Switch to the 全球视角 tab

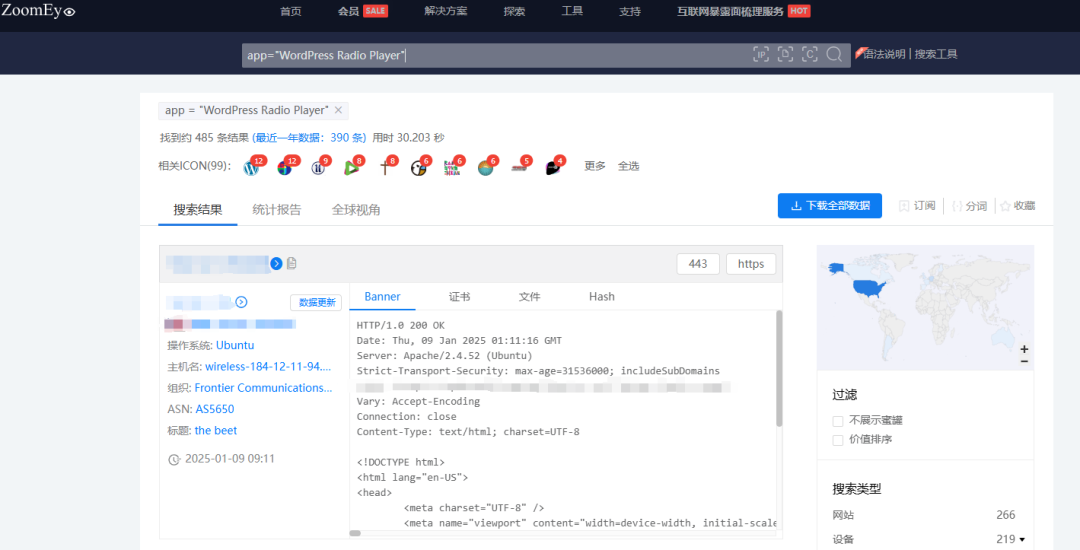356,210
